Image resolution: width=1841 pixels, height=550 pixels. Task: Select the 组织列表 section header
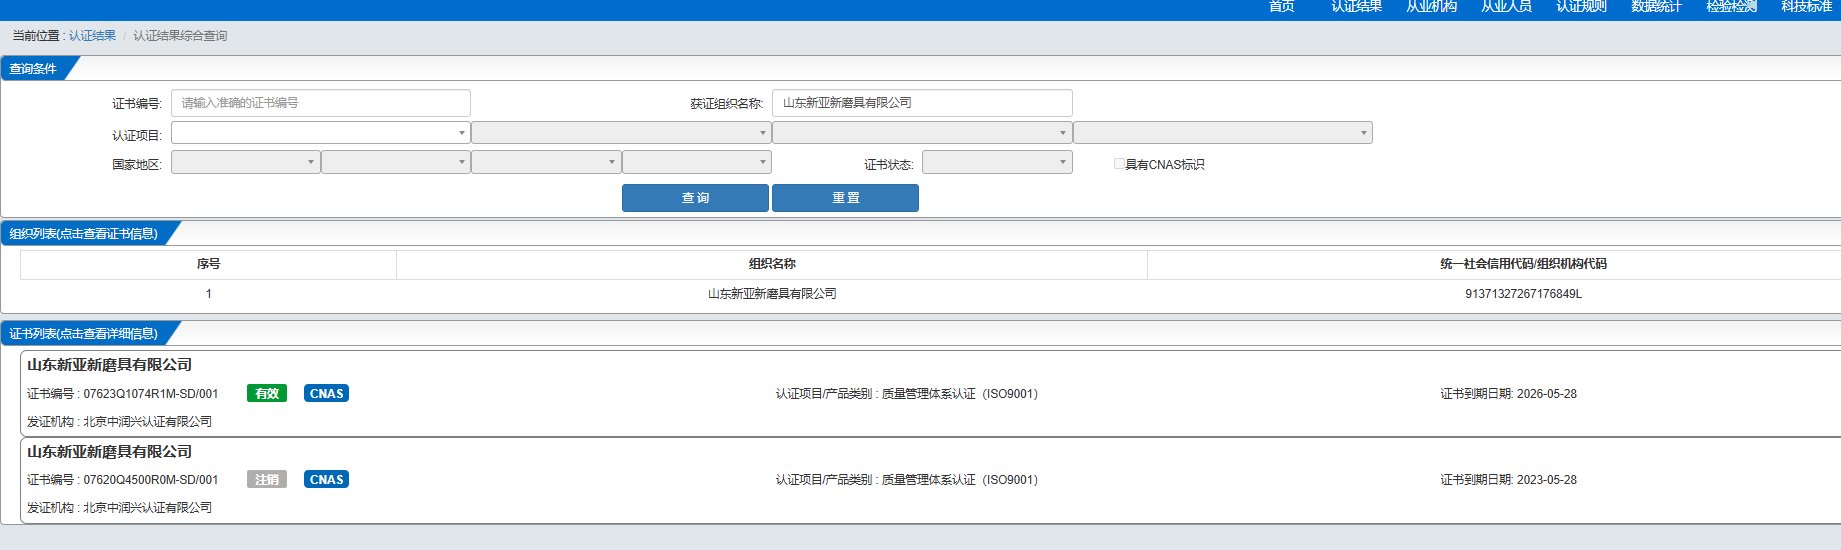click(x=84, y=234)
